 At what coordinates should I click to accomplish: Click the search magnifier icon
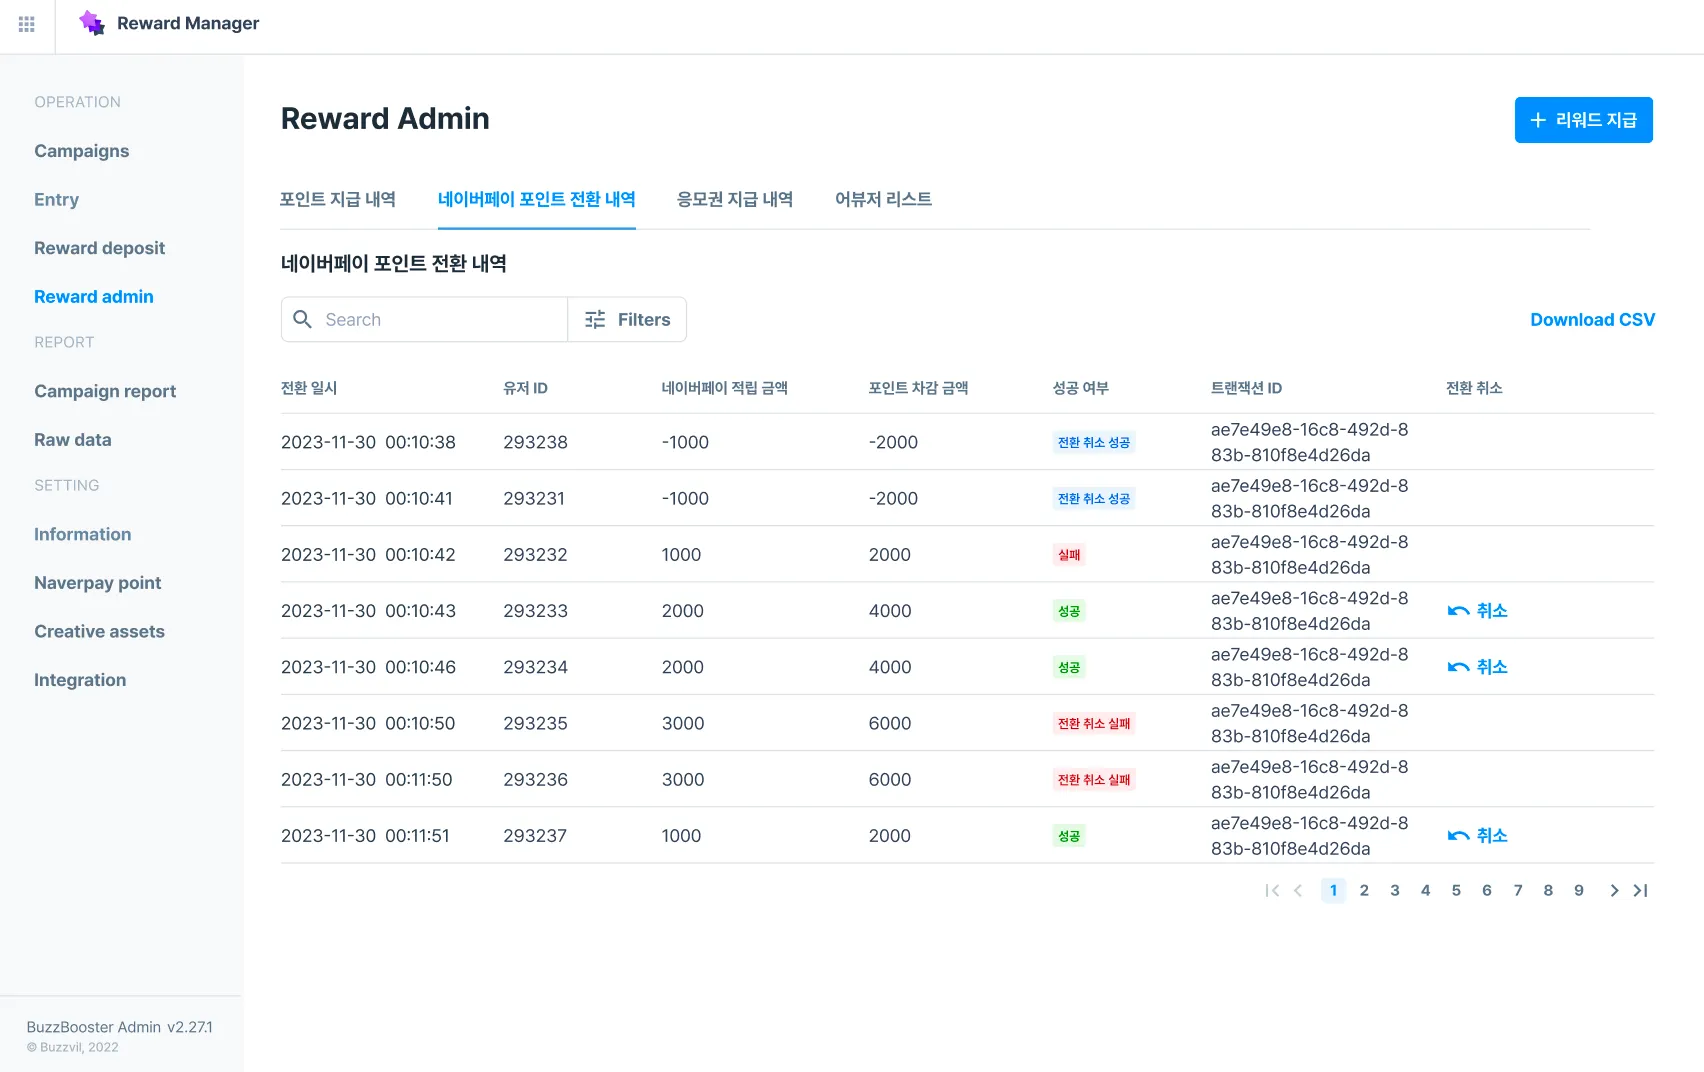pyautogui.click(x=302, y=319)
